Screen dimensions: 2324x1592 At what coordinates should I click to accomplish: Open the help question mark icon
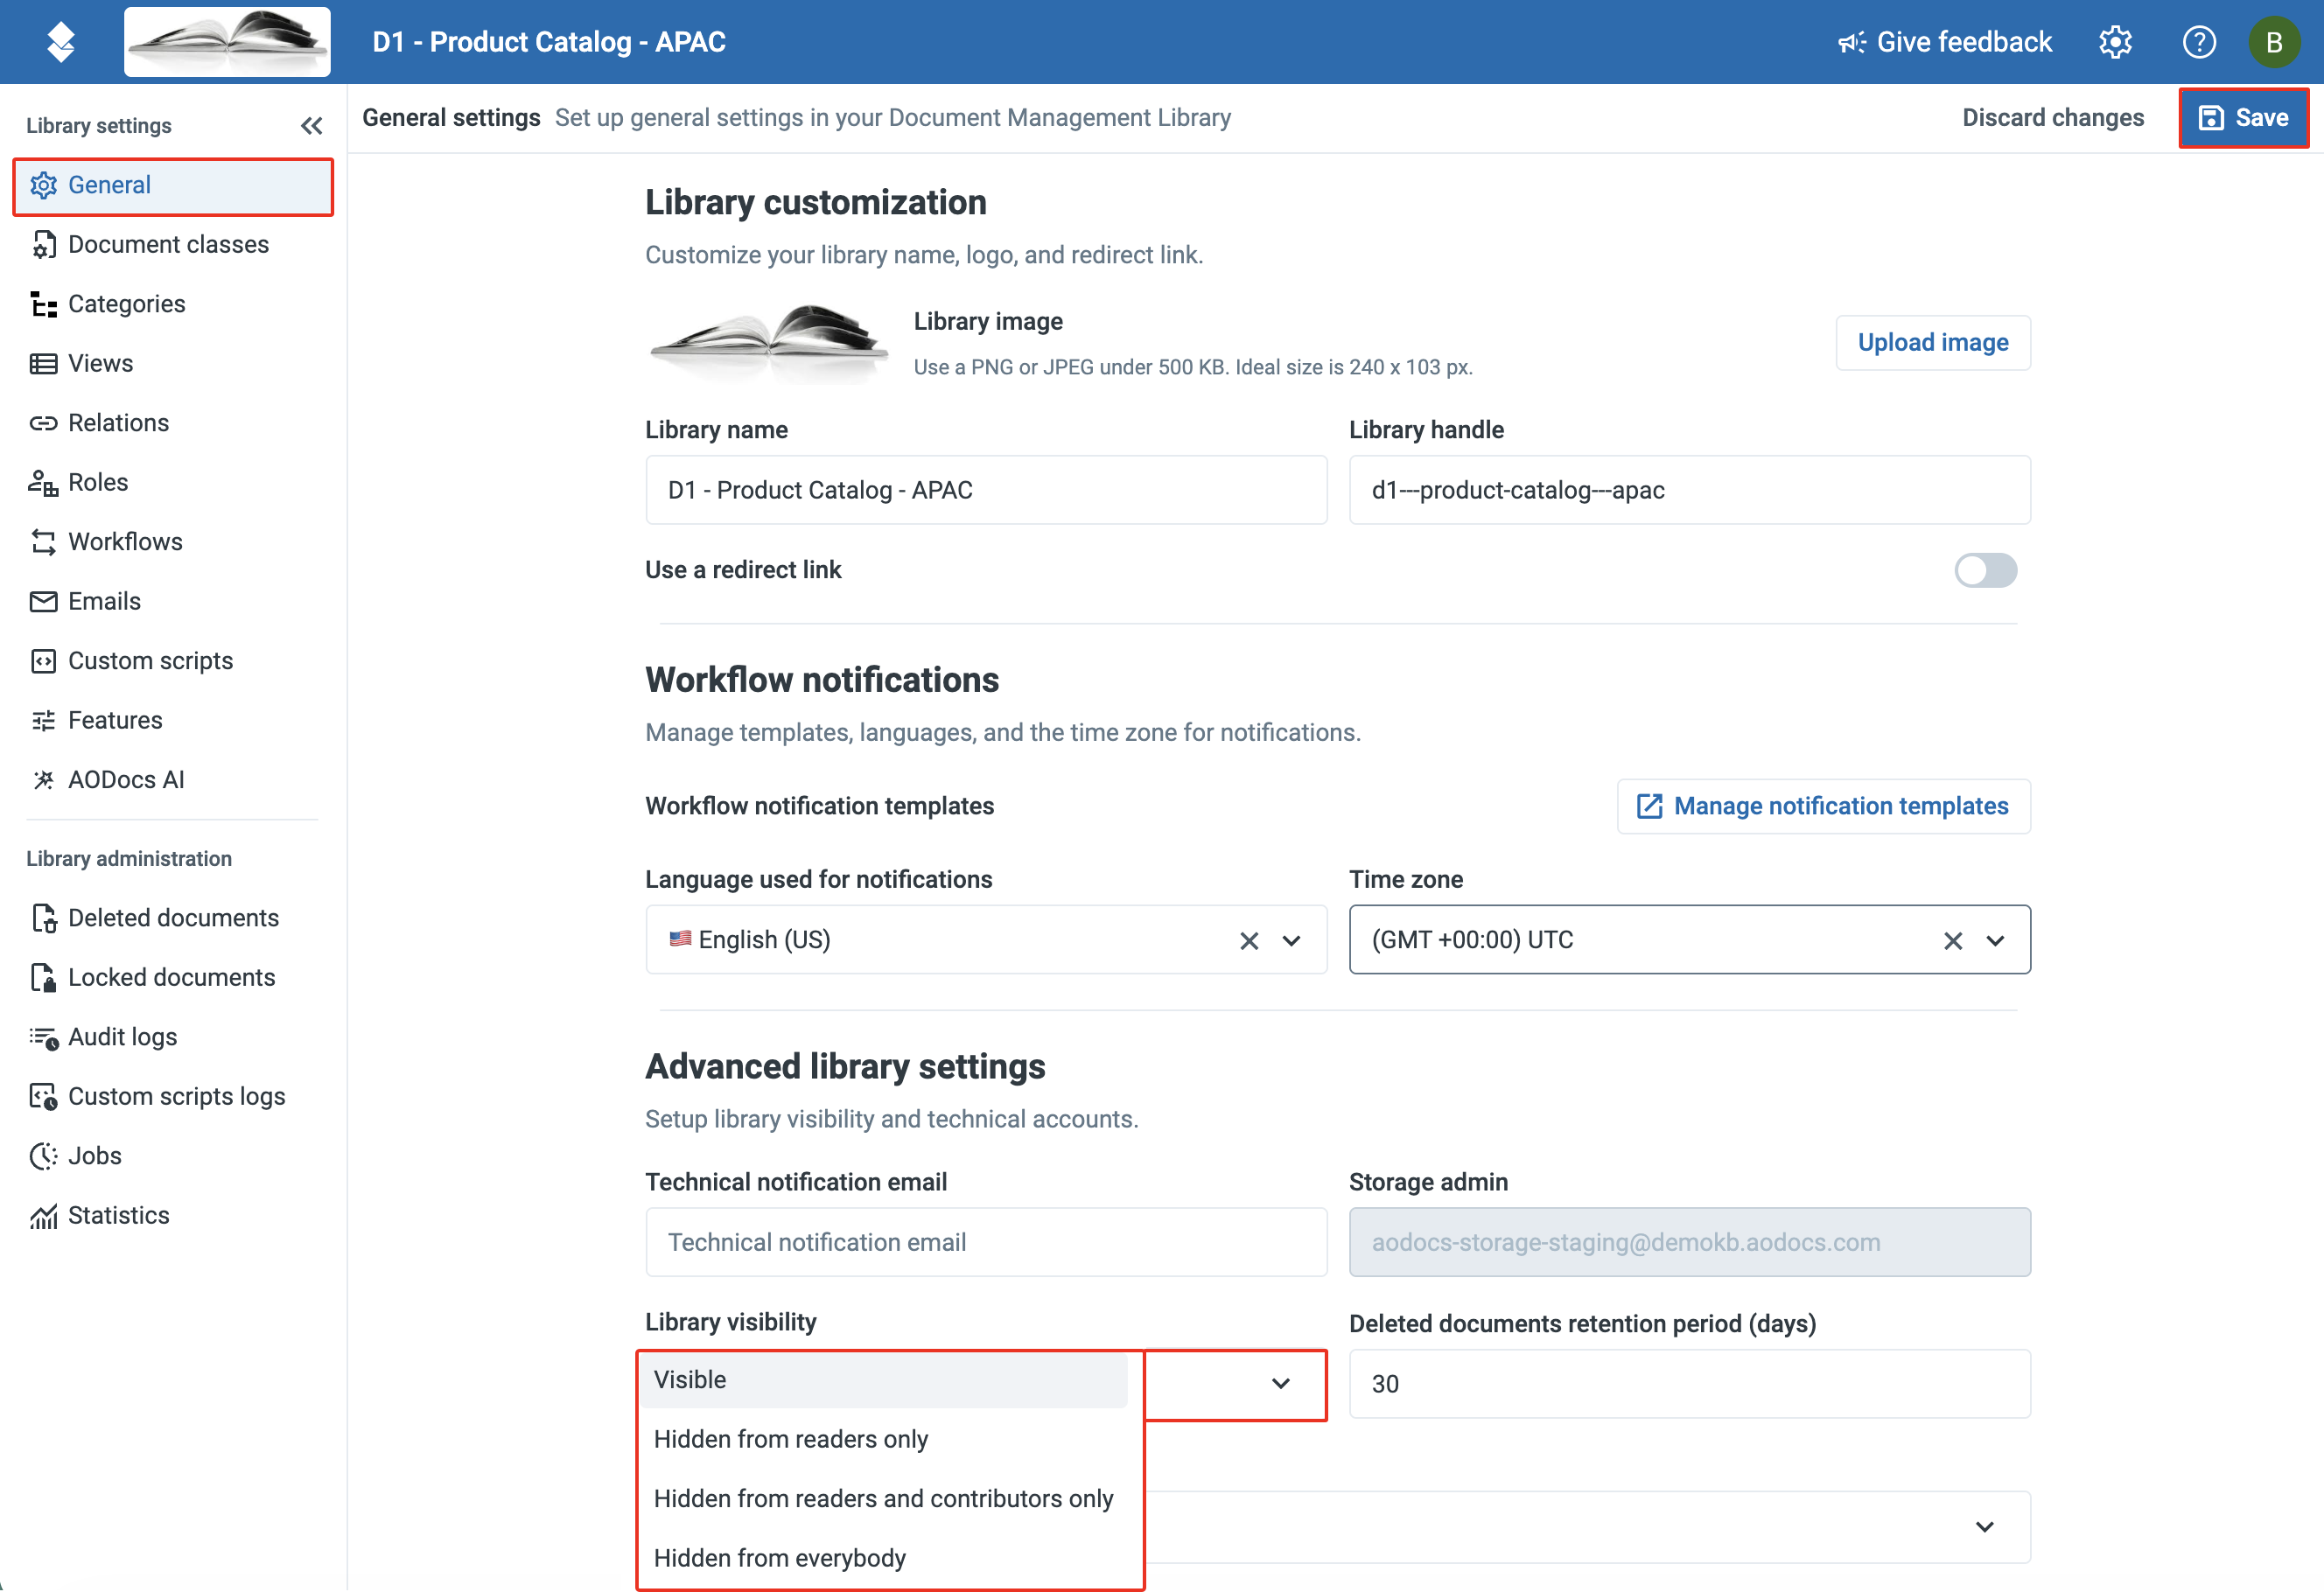[2199, 42]
